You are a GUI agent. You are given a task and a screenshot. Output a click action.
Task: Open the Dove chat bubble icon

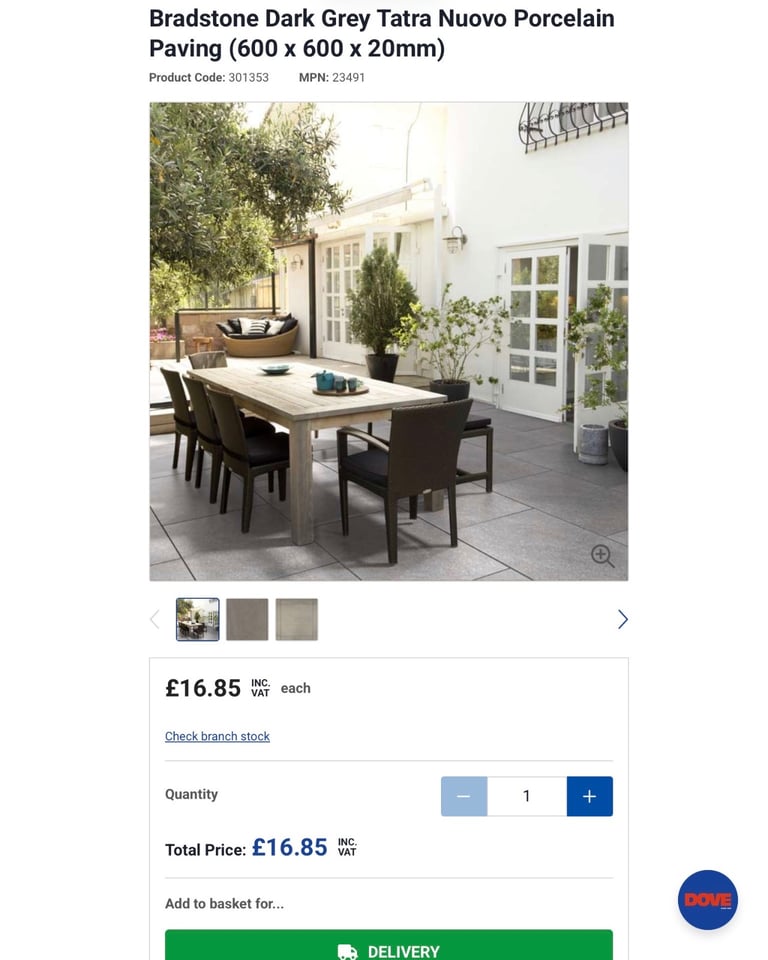(707, 899)
